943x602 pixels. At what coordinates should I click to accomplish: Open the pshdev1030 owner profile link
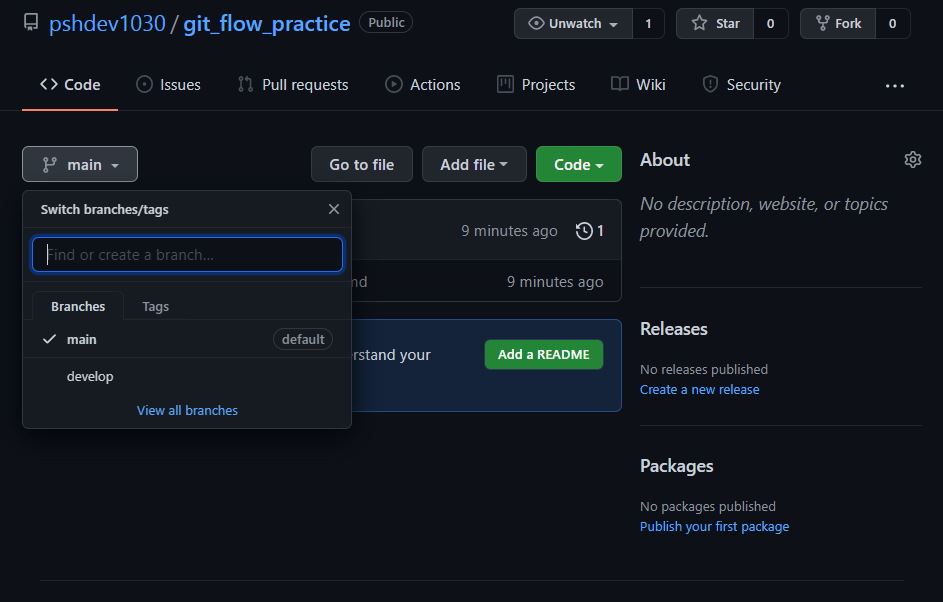[107, 23]
